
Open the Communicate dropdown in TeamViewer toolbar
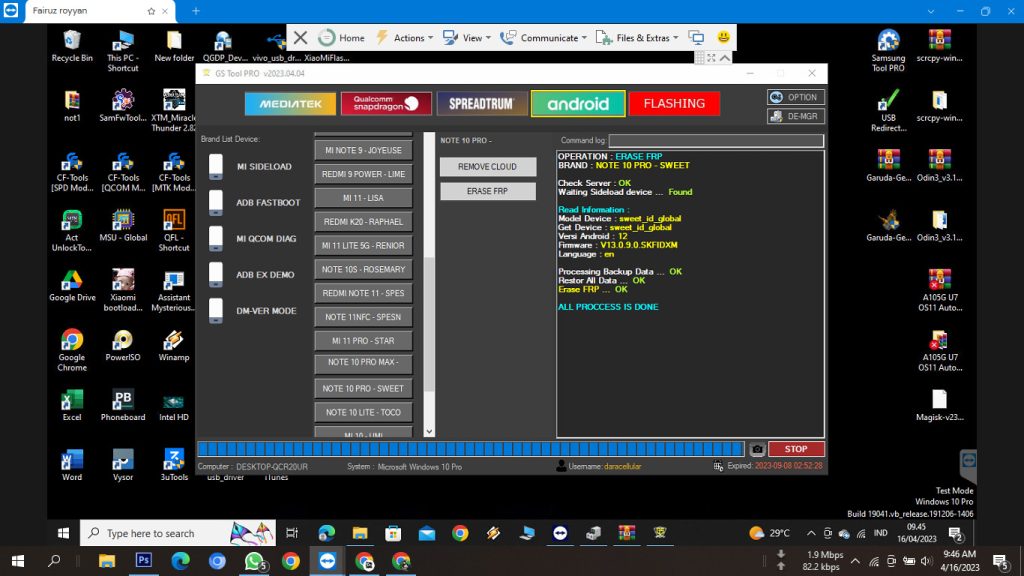pyautogui.click(x=543, y=38)
